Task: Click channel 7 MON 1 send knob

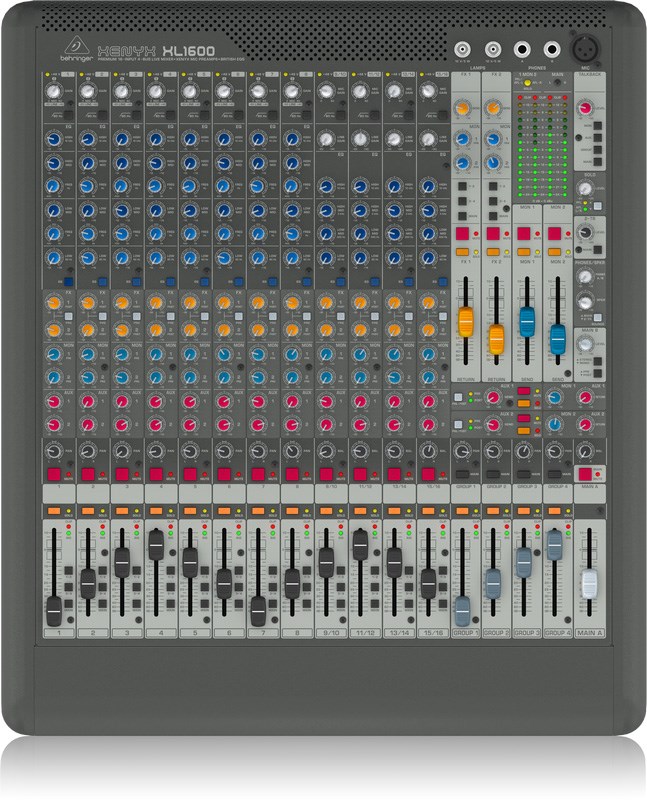Action: (258, 354)
